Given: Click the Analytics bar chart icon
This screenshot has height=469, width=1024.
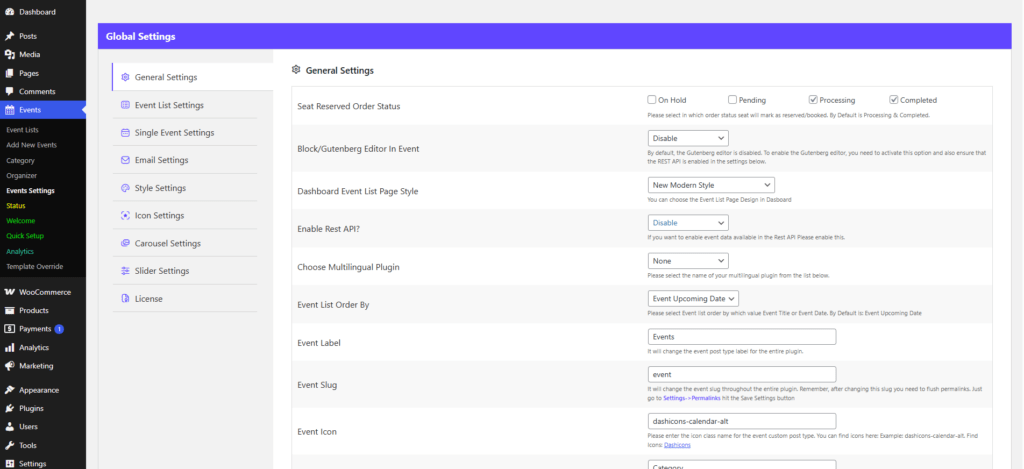Looking at the screenshot, I should click(9, 348).
